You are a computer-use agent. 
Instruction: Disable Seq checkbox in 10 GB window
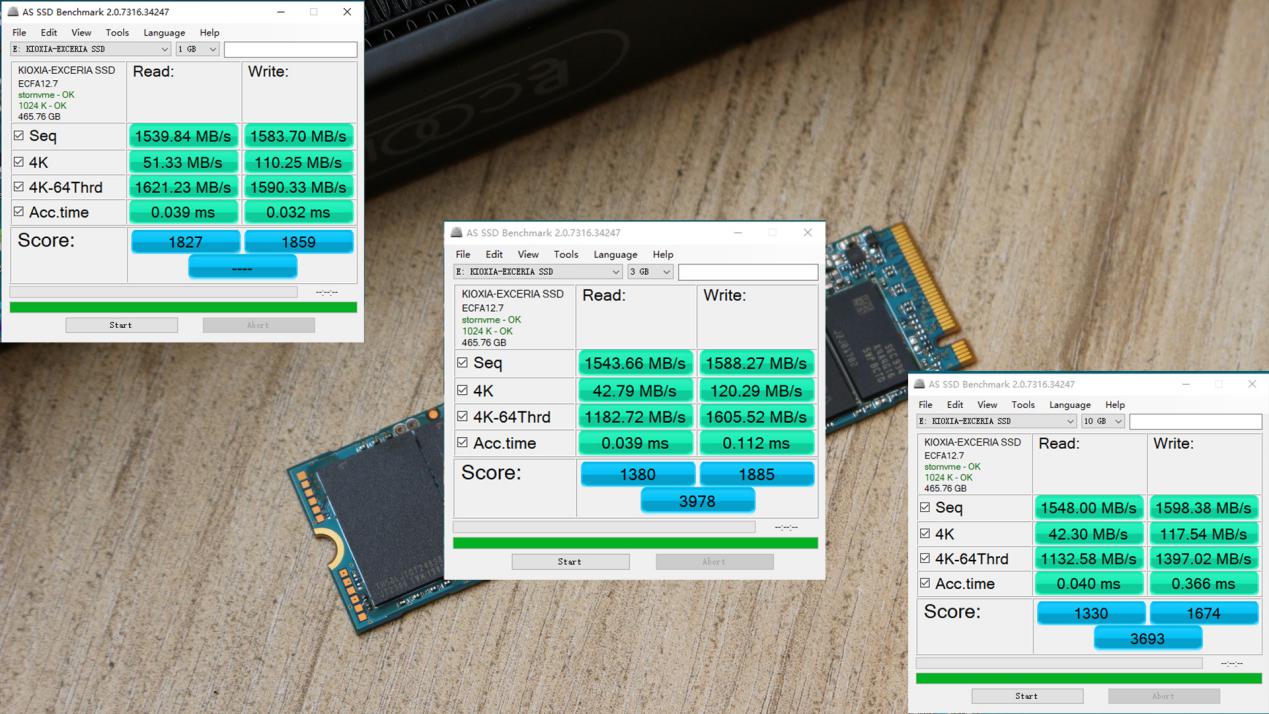[925, 507]
